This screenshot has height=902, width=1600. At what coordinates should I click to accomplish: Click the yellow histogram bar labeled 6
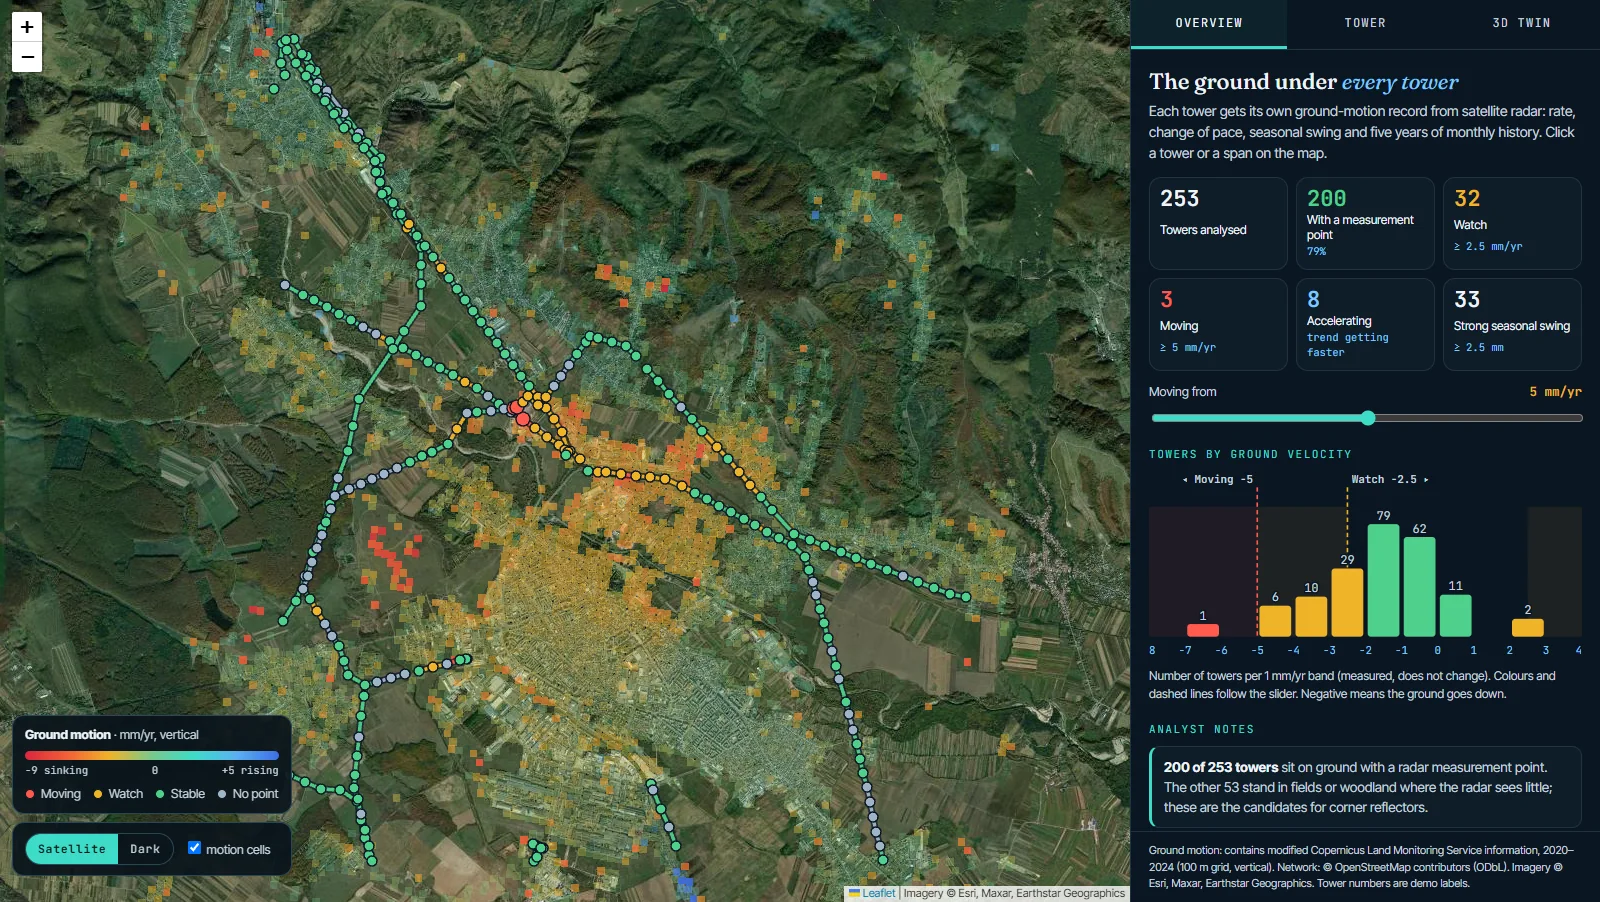point(1275,621)
